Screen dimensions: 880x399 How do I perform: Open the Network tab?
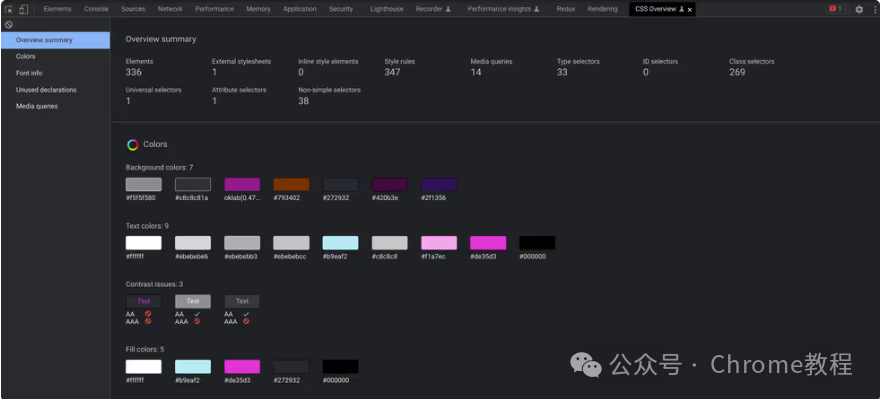[170, 9]
